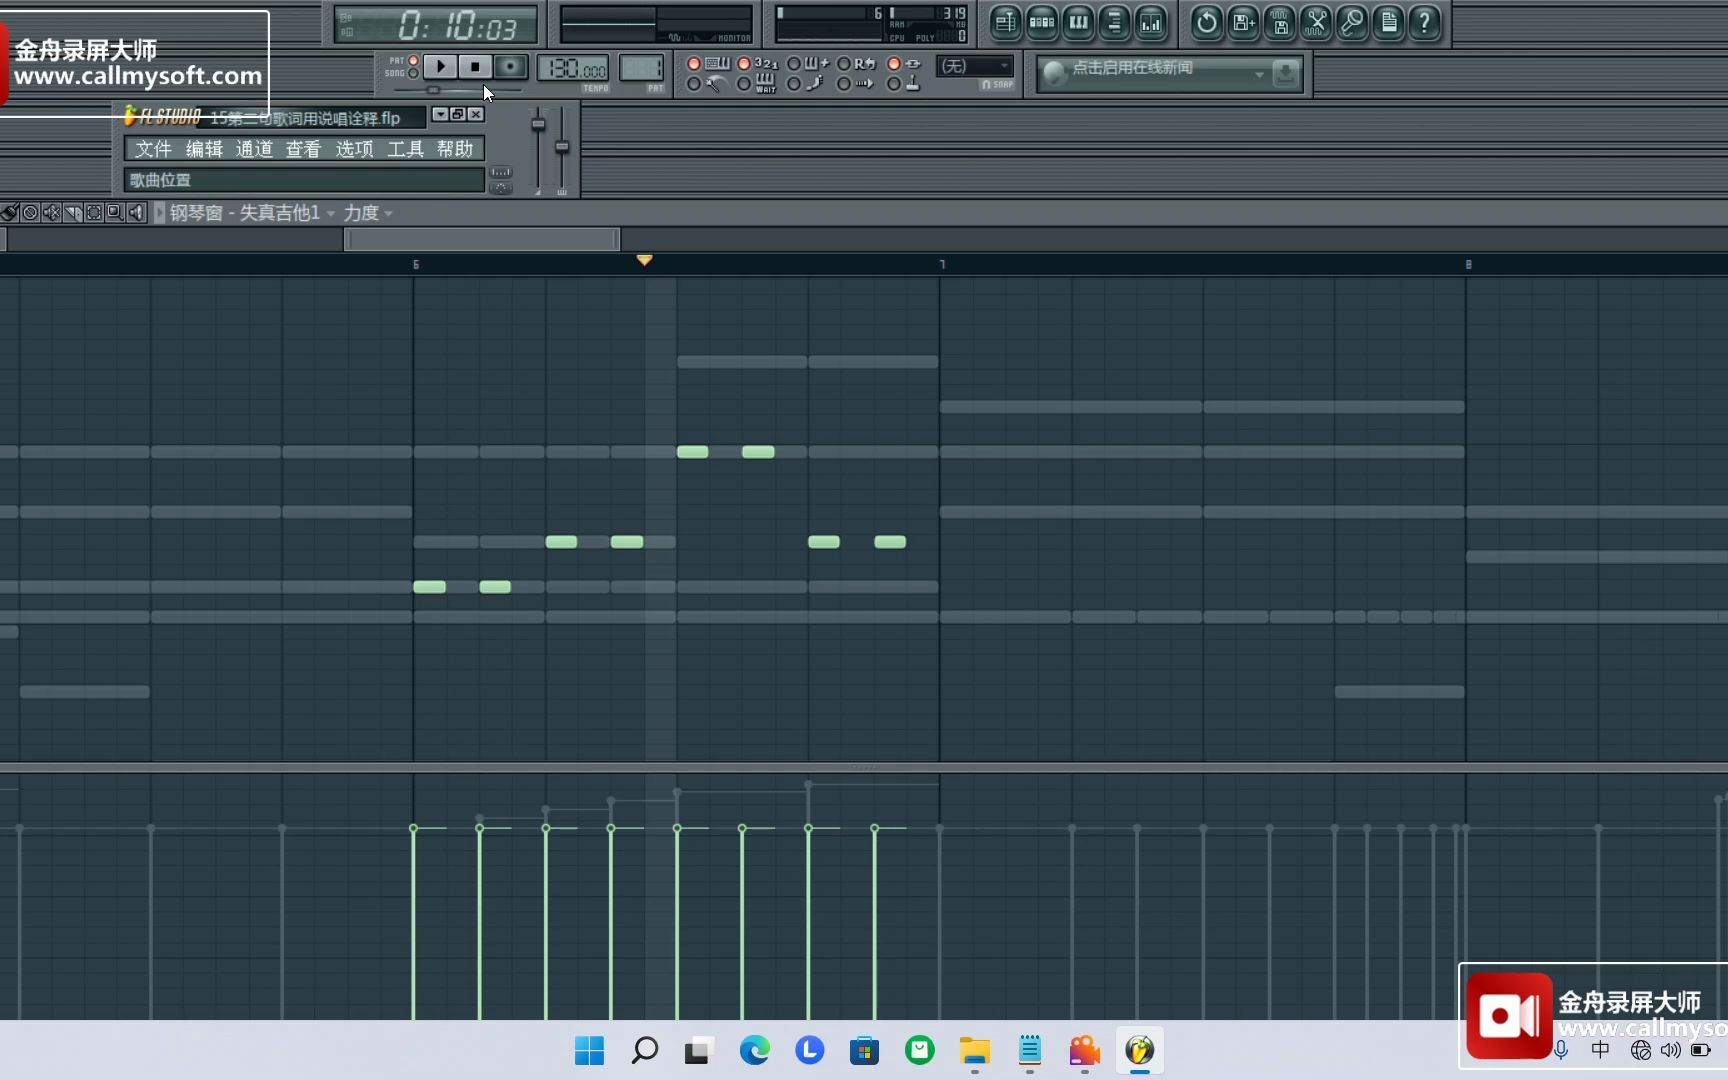Viewport: 1728px width, 1080px height.
Task: Open the 力度 velocity display dropdown
Action: coord(367,212)
